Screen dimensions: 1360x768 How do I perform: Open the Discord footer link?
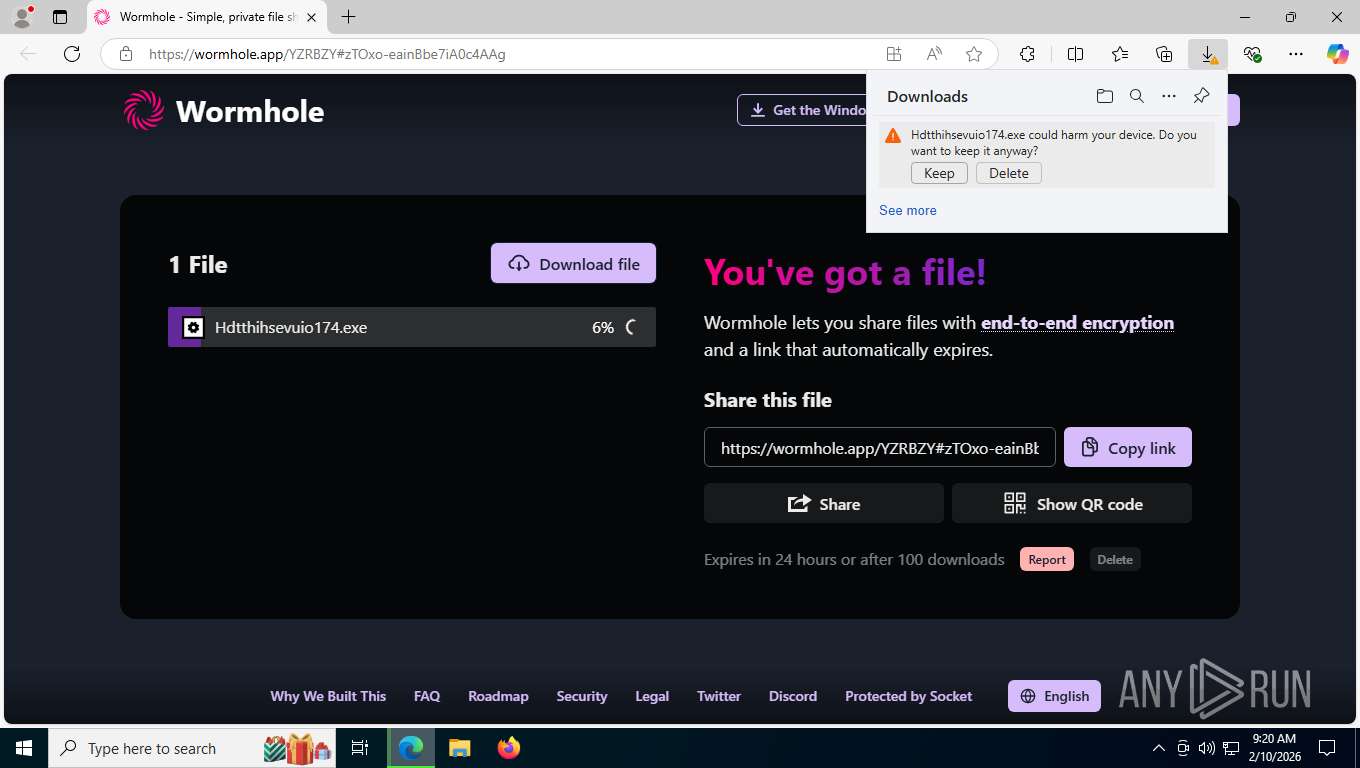click(x=793, y=696)
